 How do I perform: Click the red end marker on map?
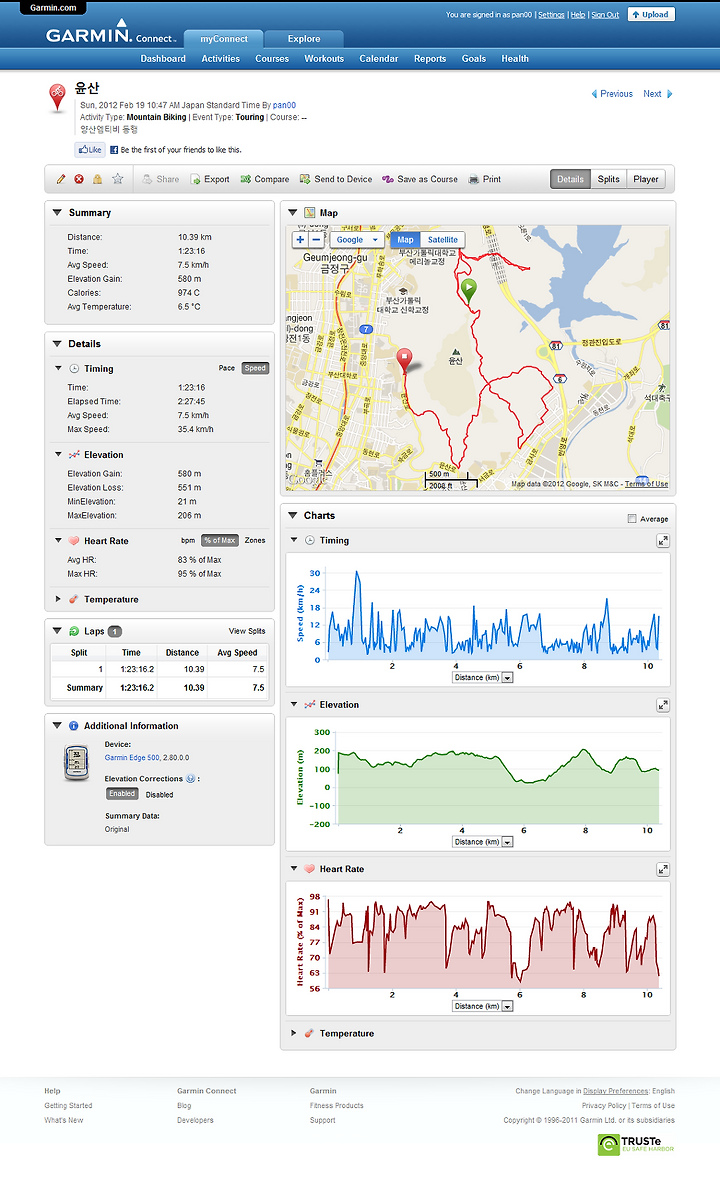tap(404, 360)
